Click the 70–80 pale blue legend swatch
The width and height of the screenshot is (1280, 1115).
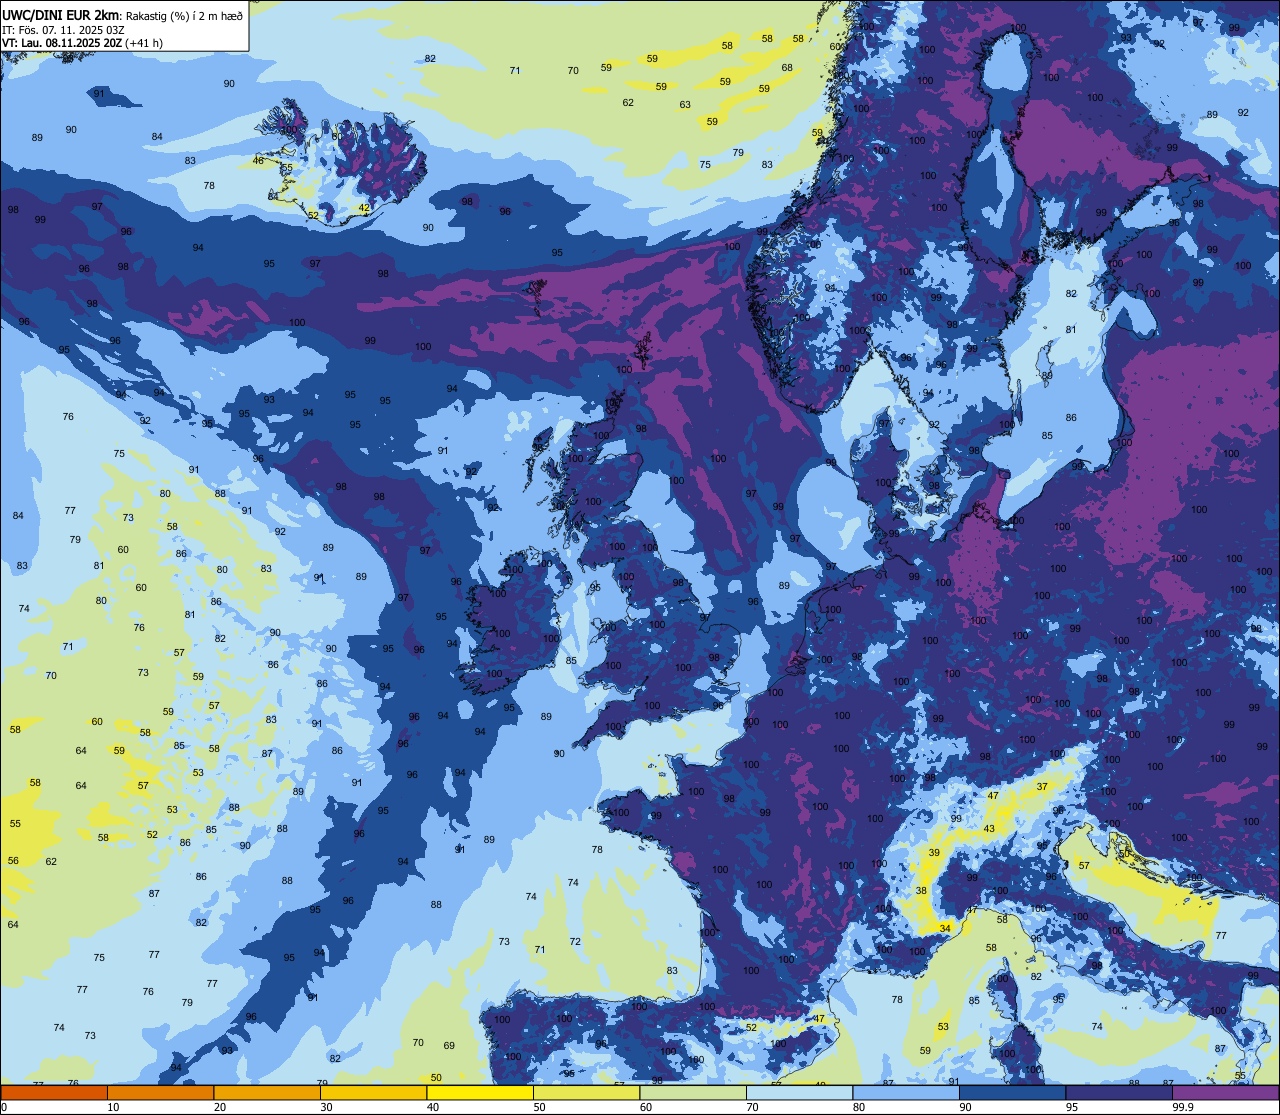(x=799, y=1093)
